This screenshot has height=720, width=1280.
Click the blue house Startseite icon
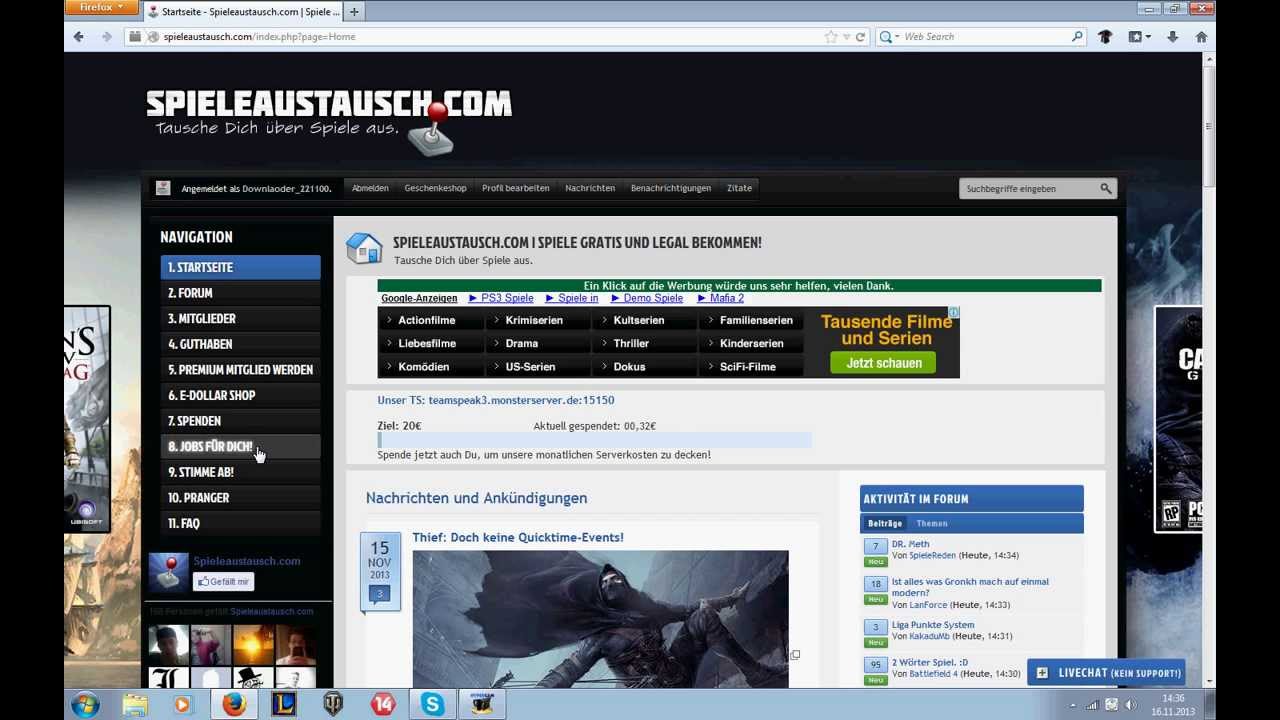click(x=364, y=248)
